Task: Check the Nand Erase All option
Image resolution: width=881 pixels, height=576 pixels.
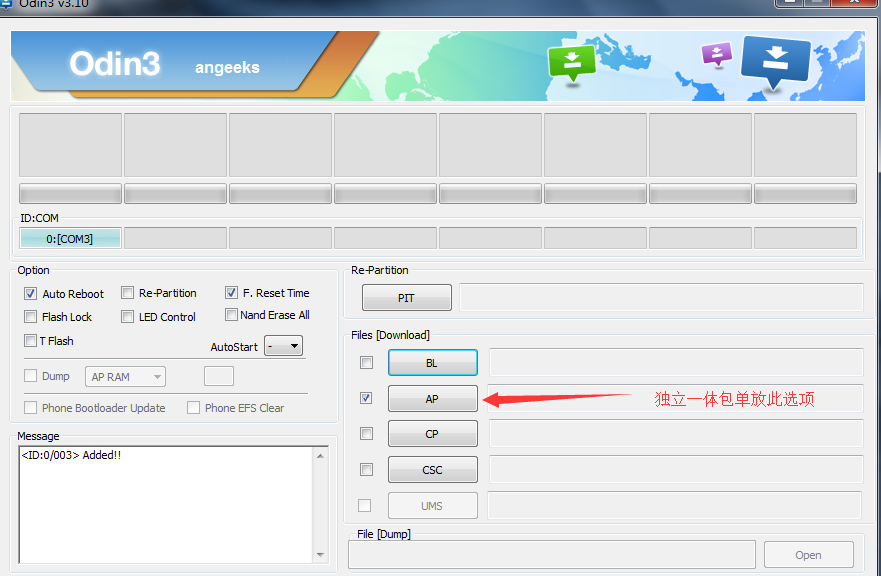Action: [x=231, y=315]
